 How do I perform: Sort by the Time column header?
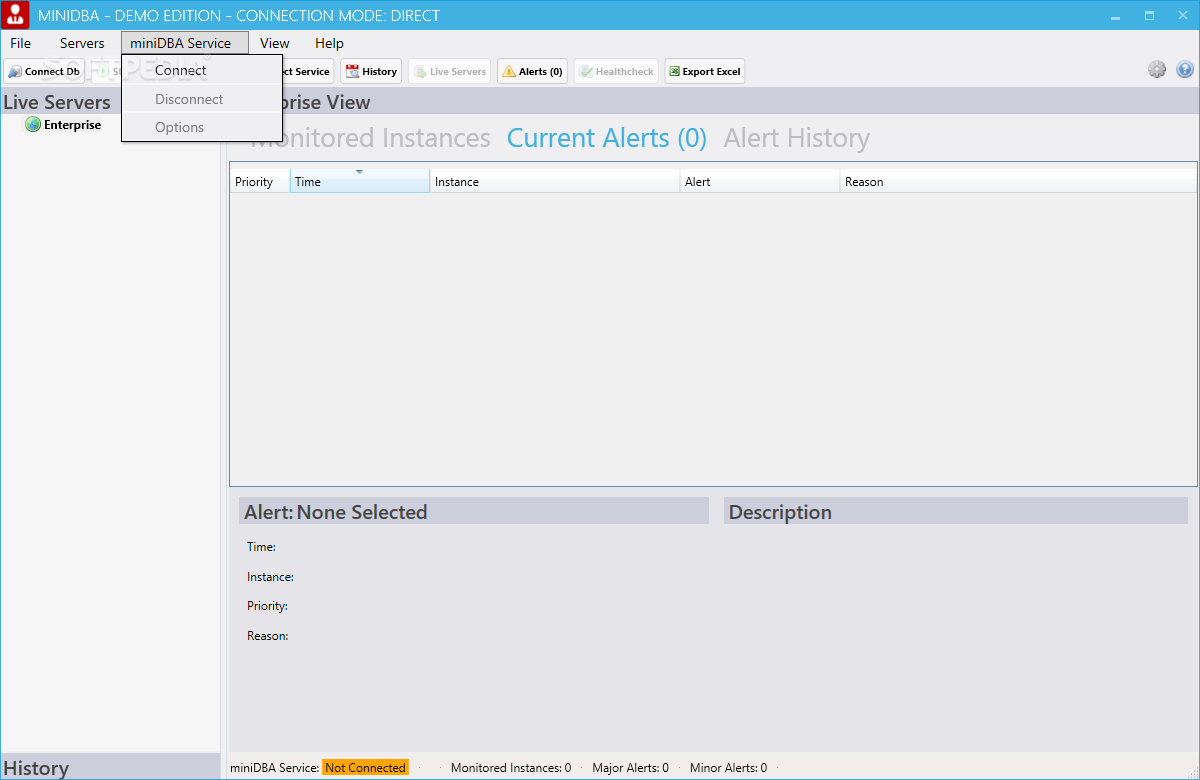(x=360, y=182)
